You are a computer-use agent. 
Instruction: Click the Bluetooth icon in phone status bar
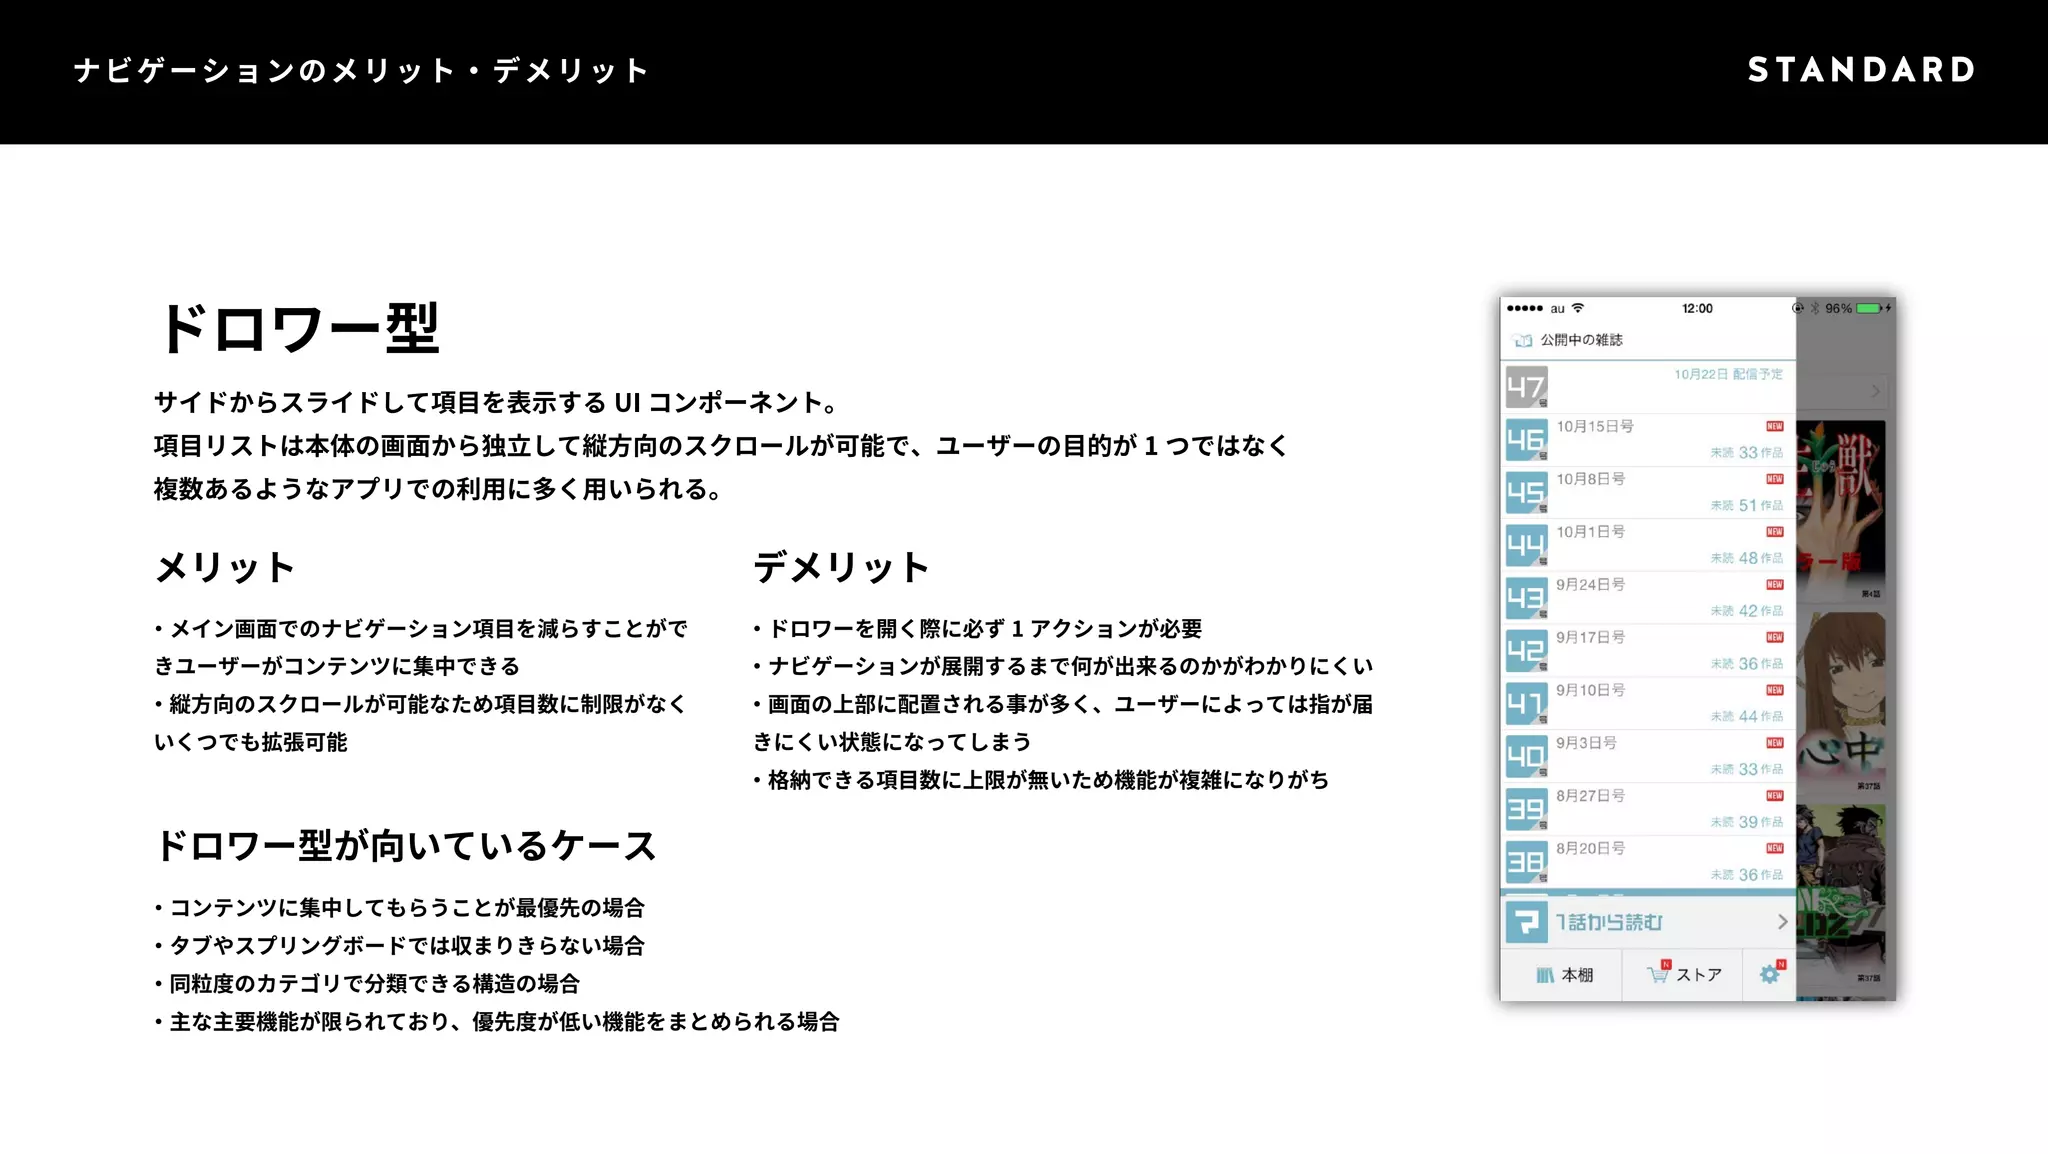click(x=1815, y=308)
